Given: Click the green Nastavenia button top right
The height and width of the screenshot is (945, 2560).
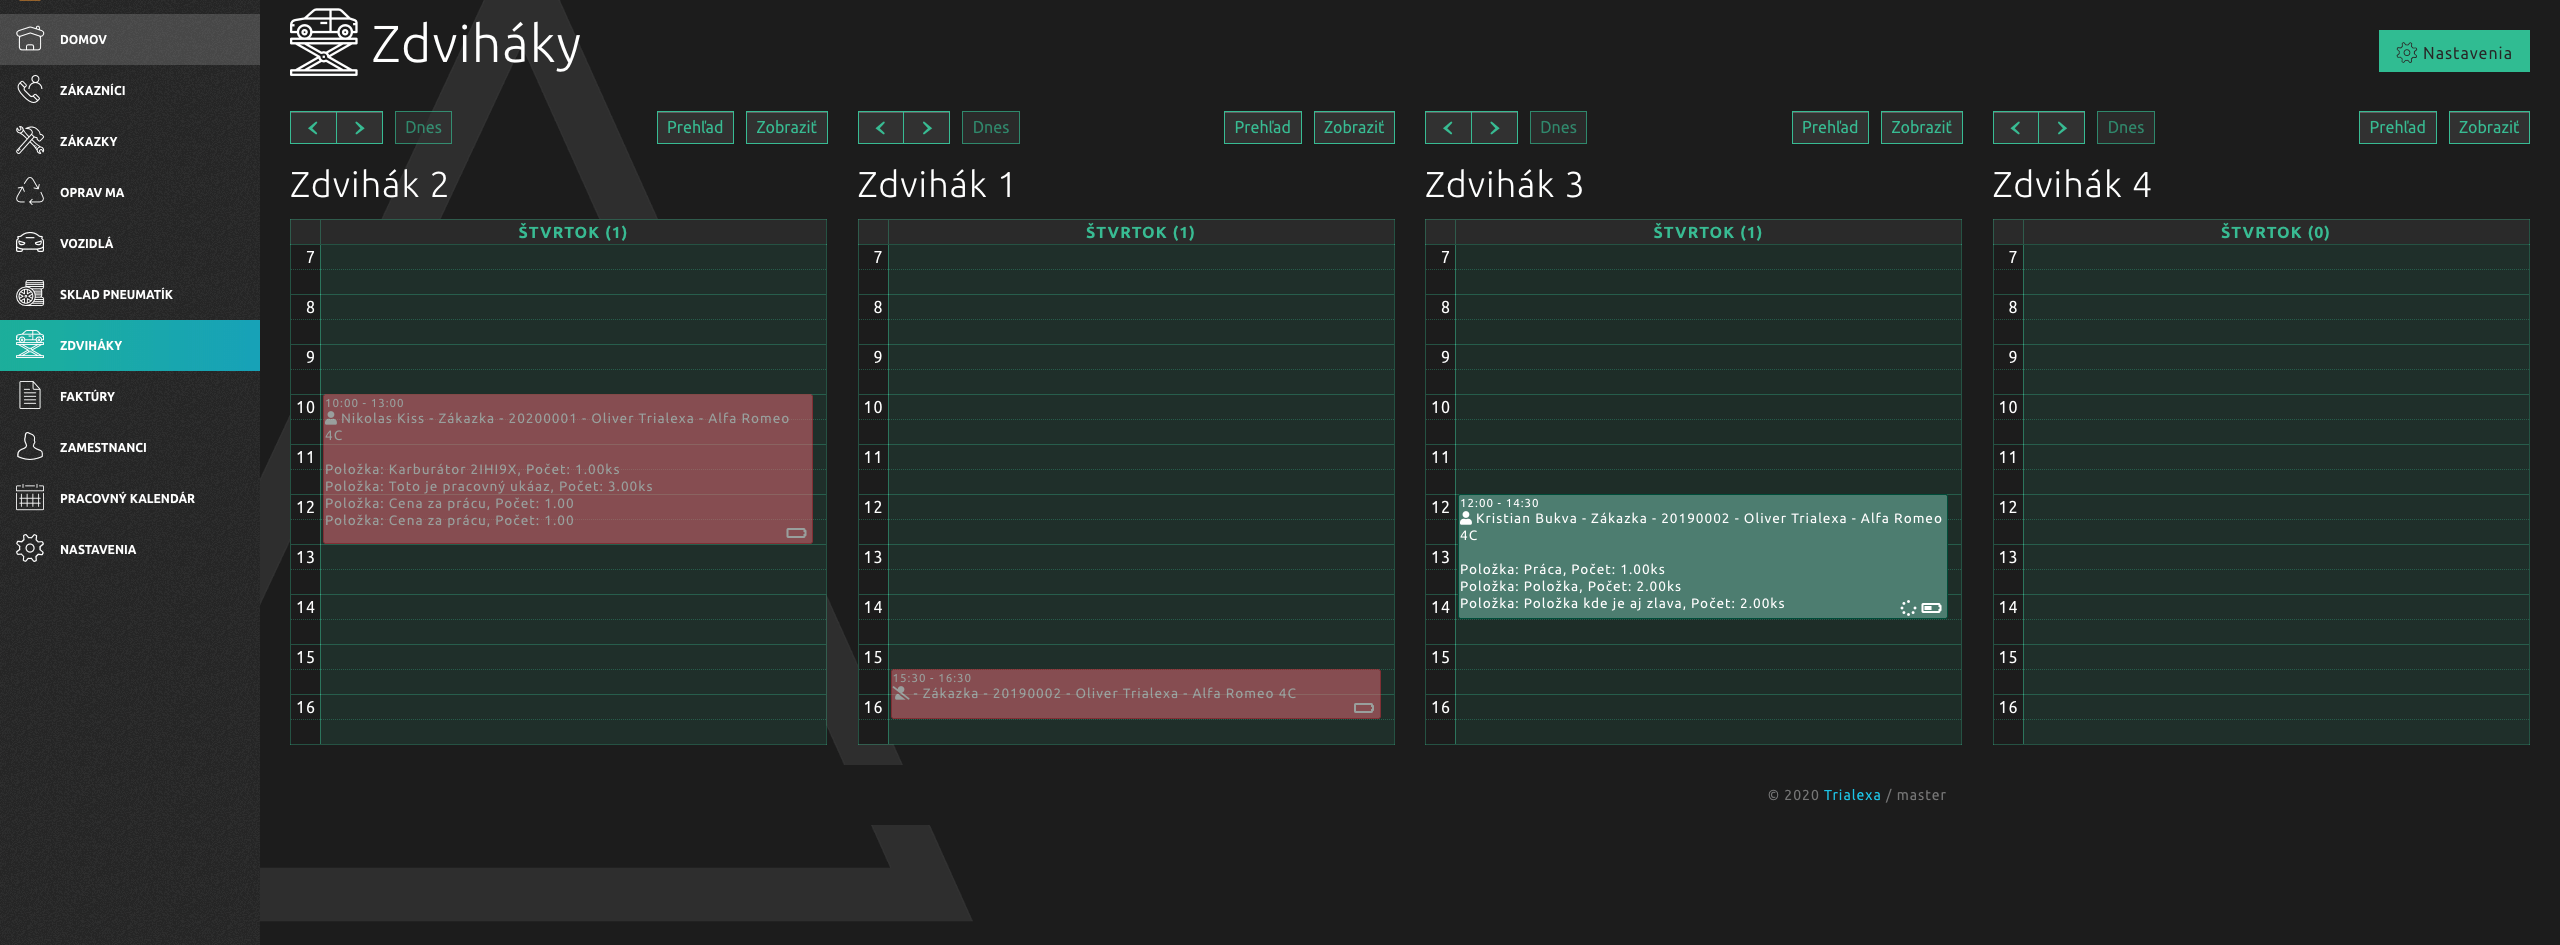Looking at the screenshot, I should pyautogui.click(x=2453, y=53).
